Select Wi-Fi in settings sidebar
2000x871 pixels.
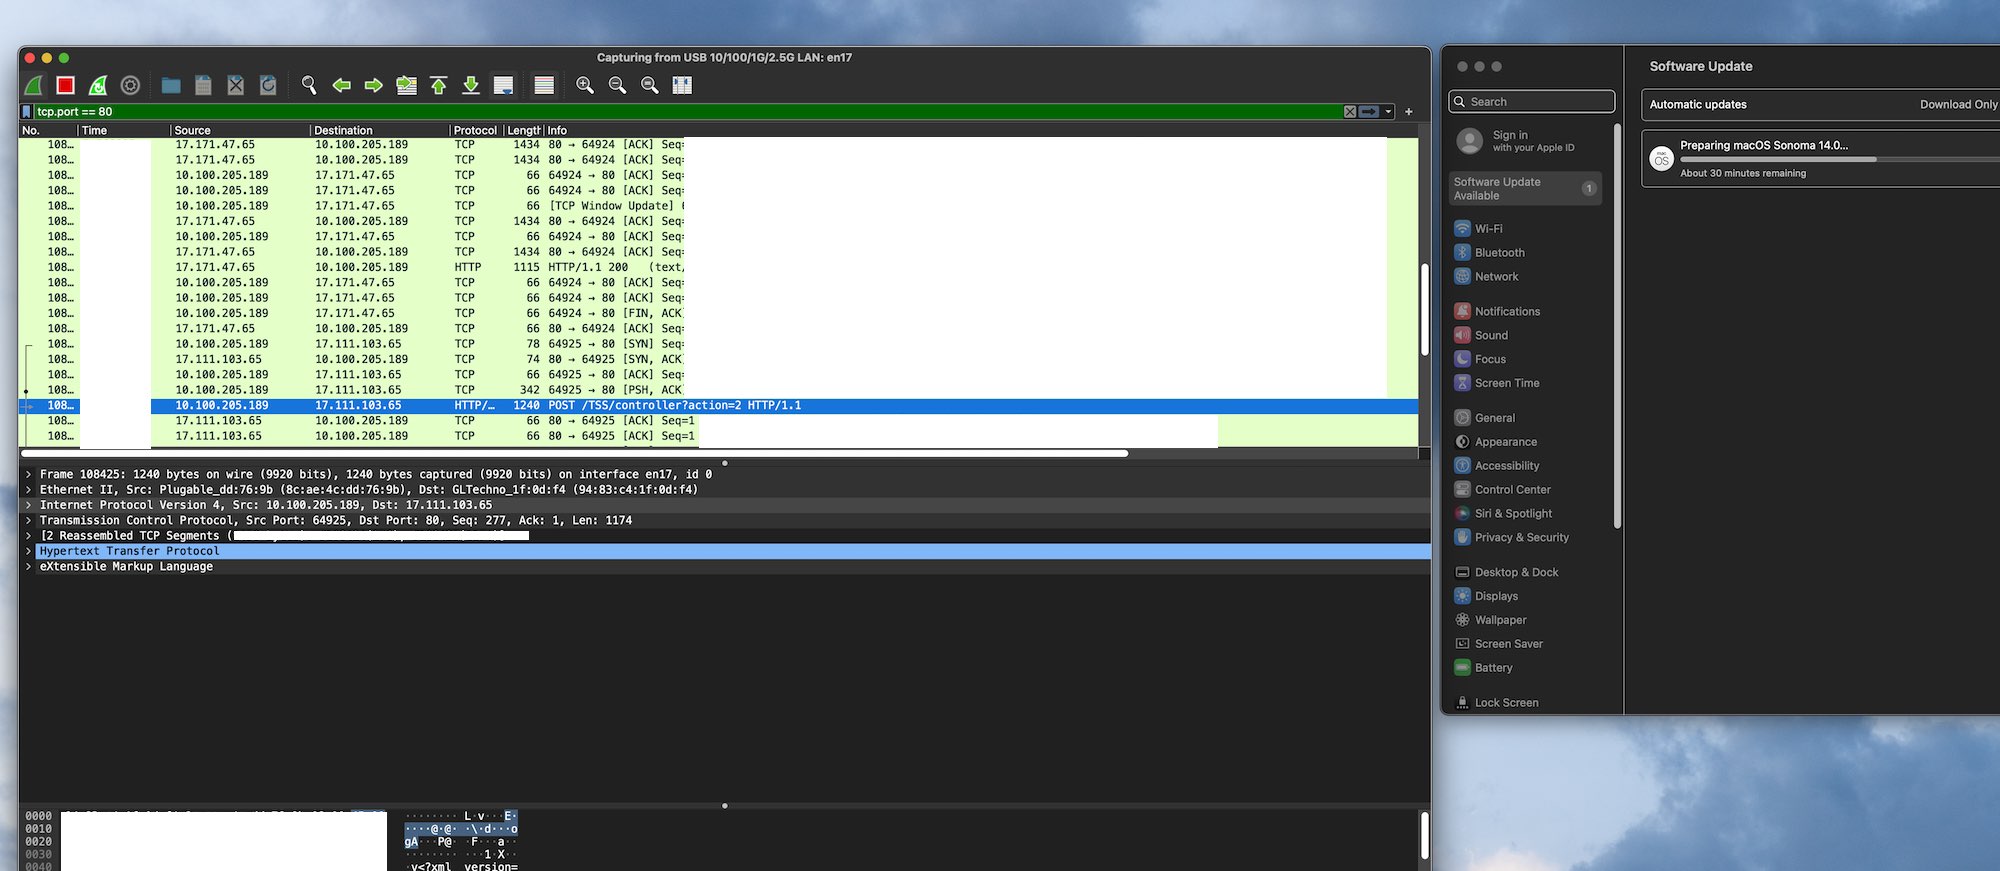click(x=1488, y=229)
